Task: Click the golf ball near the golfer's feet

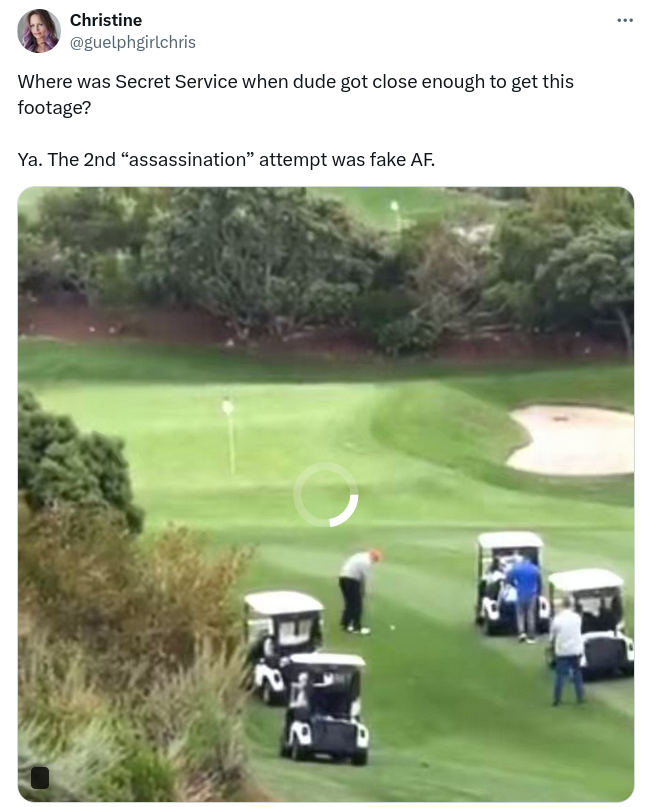Action: click(x=393, y=627)
